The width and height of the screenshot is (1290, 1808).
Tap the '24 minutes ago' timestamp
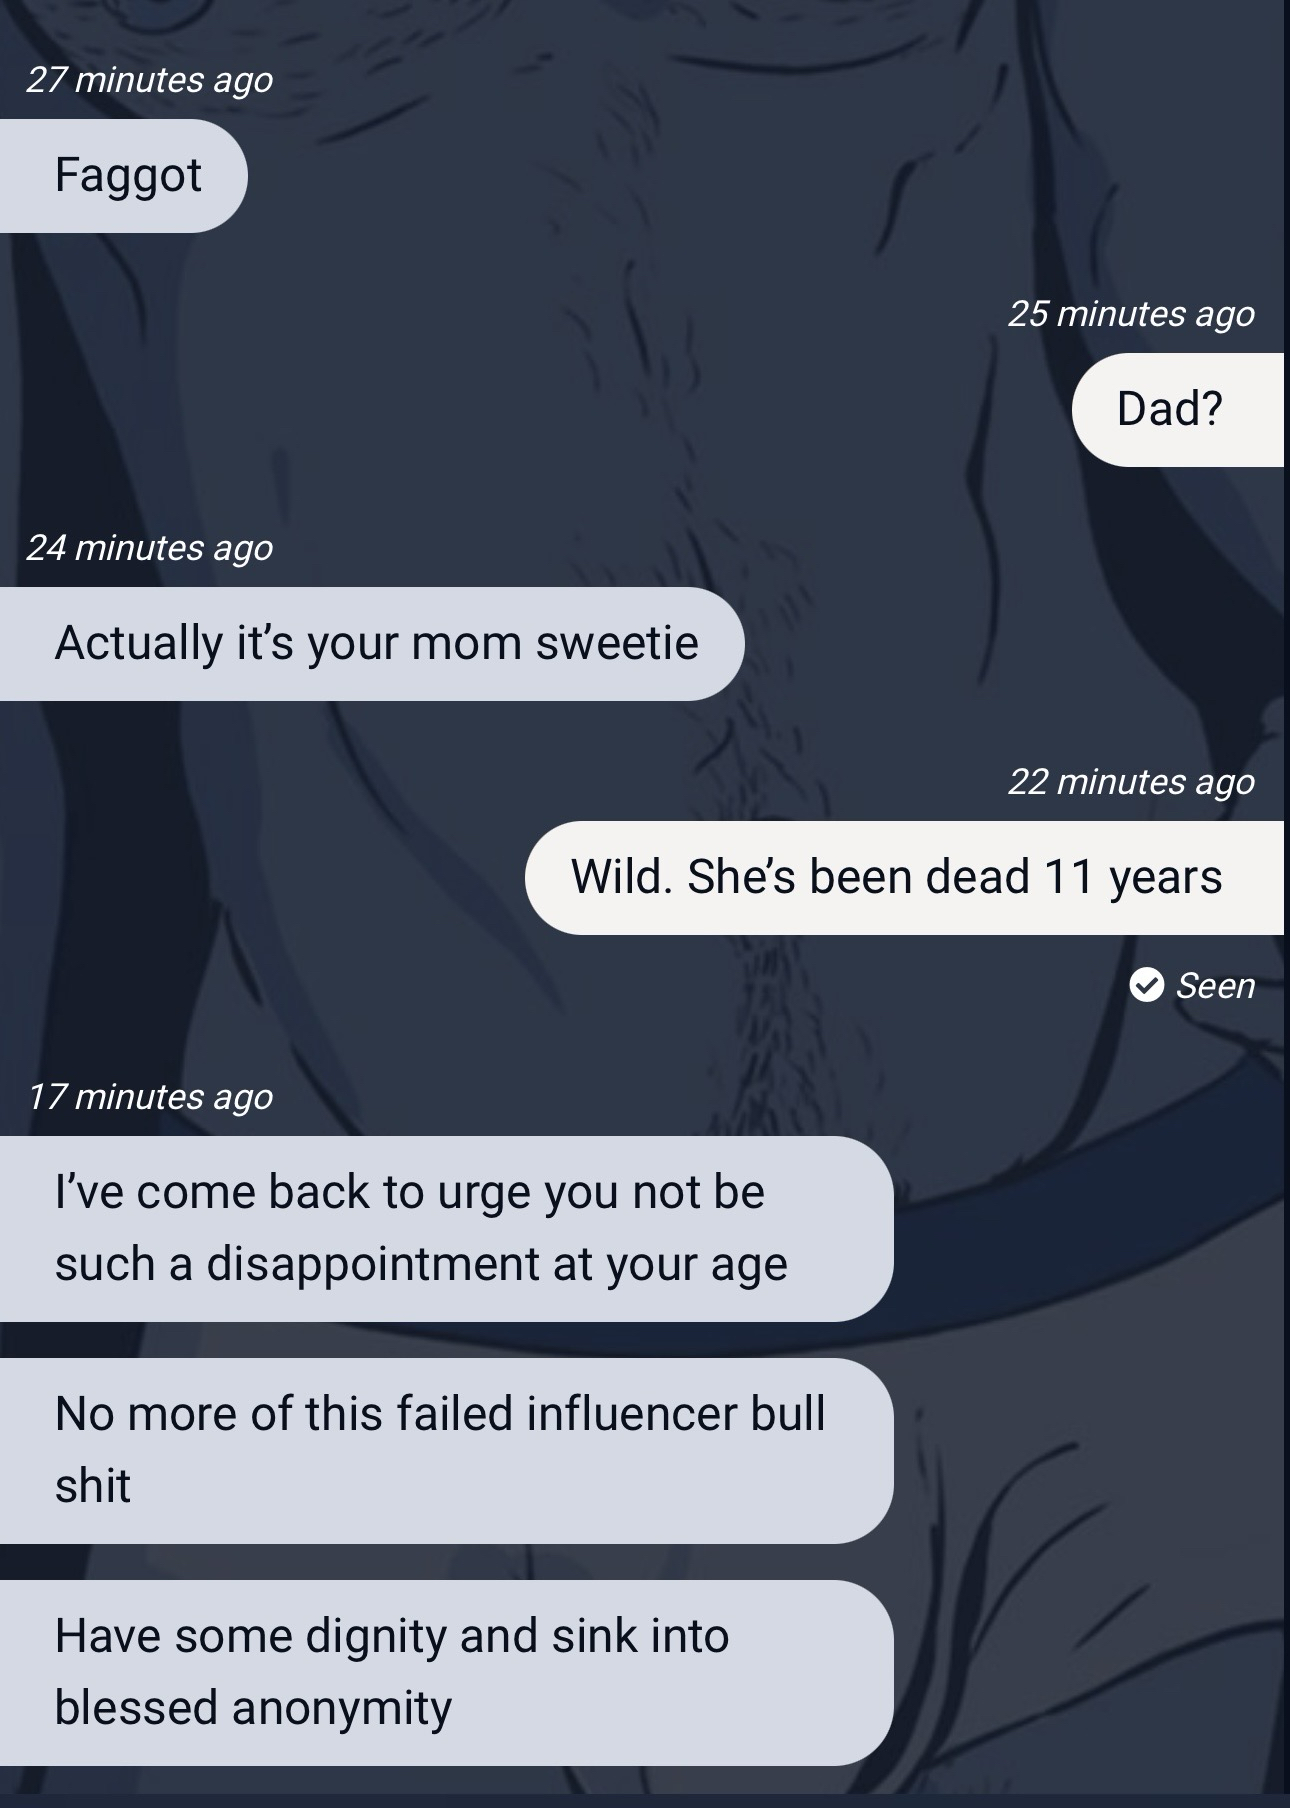click(149, 548)
